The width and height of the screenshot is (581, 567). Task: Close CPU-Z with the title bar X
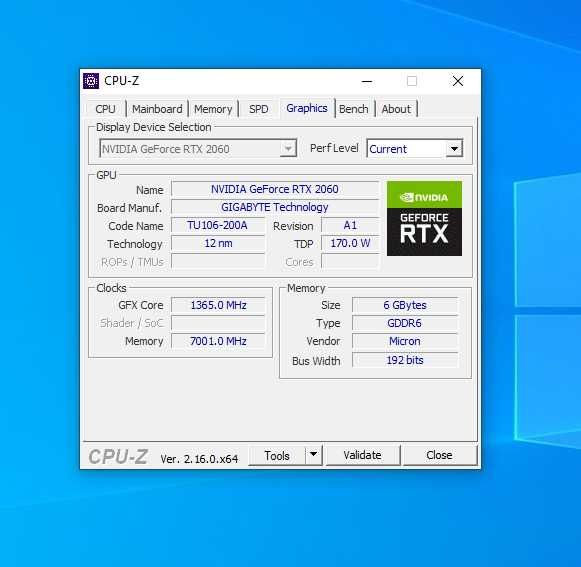point(458,81)
